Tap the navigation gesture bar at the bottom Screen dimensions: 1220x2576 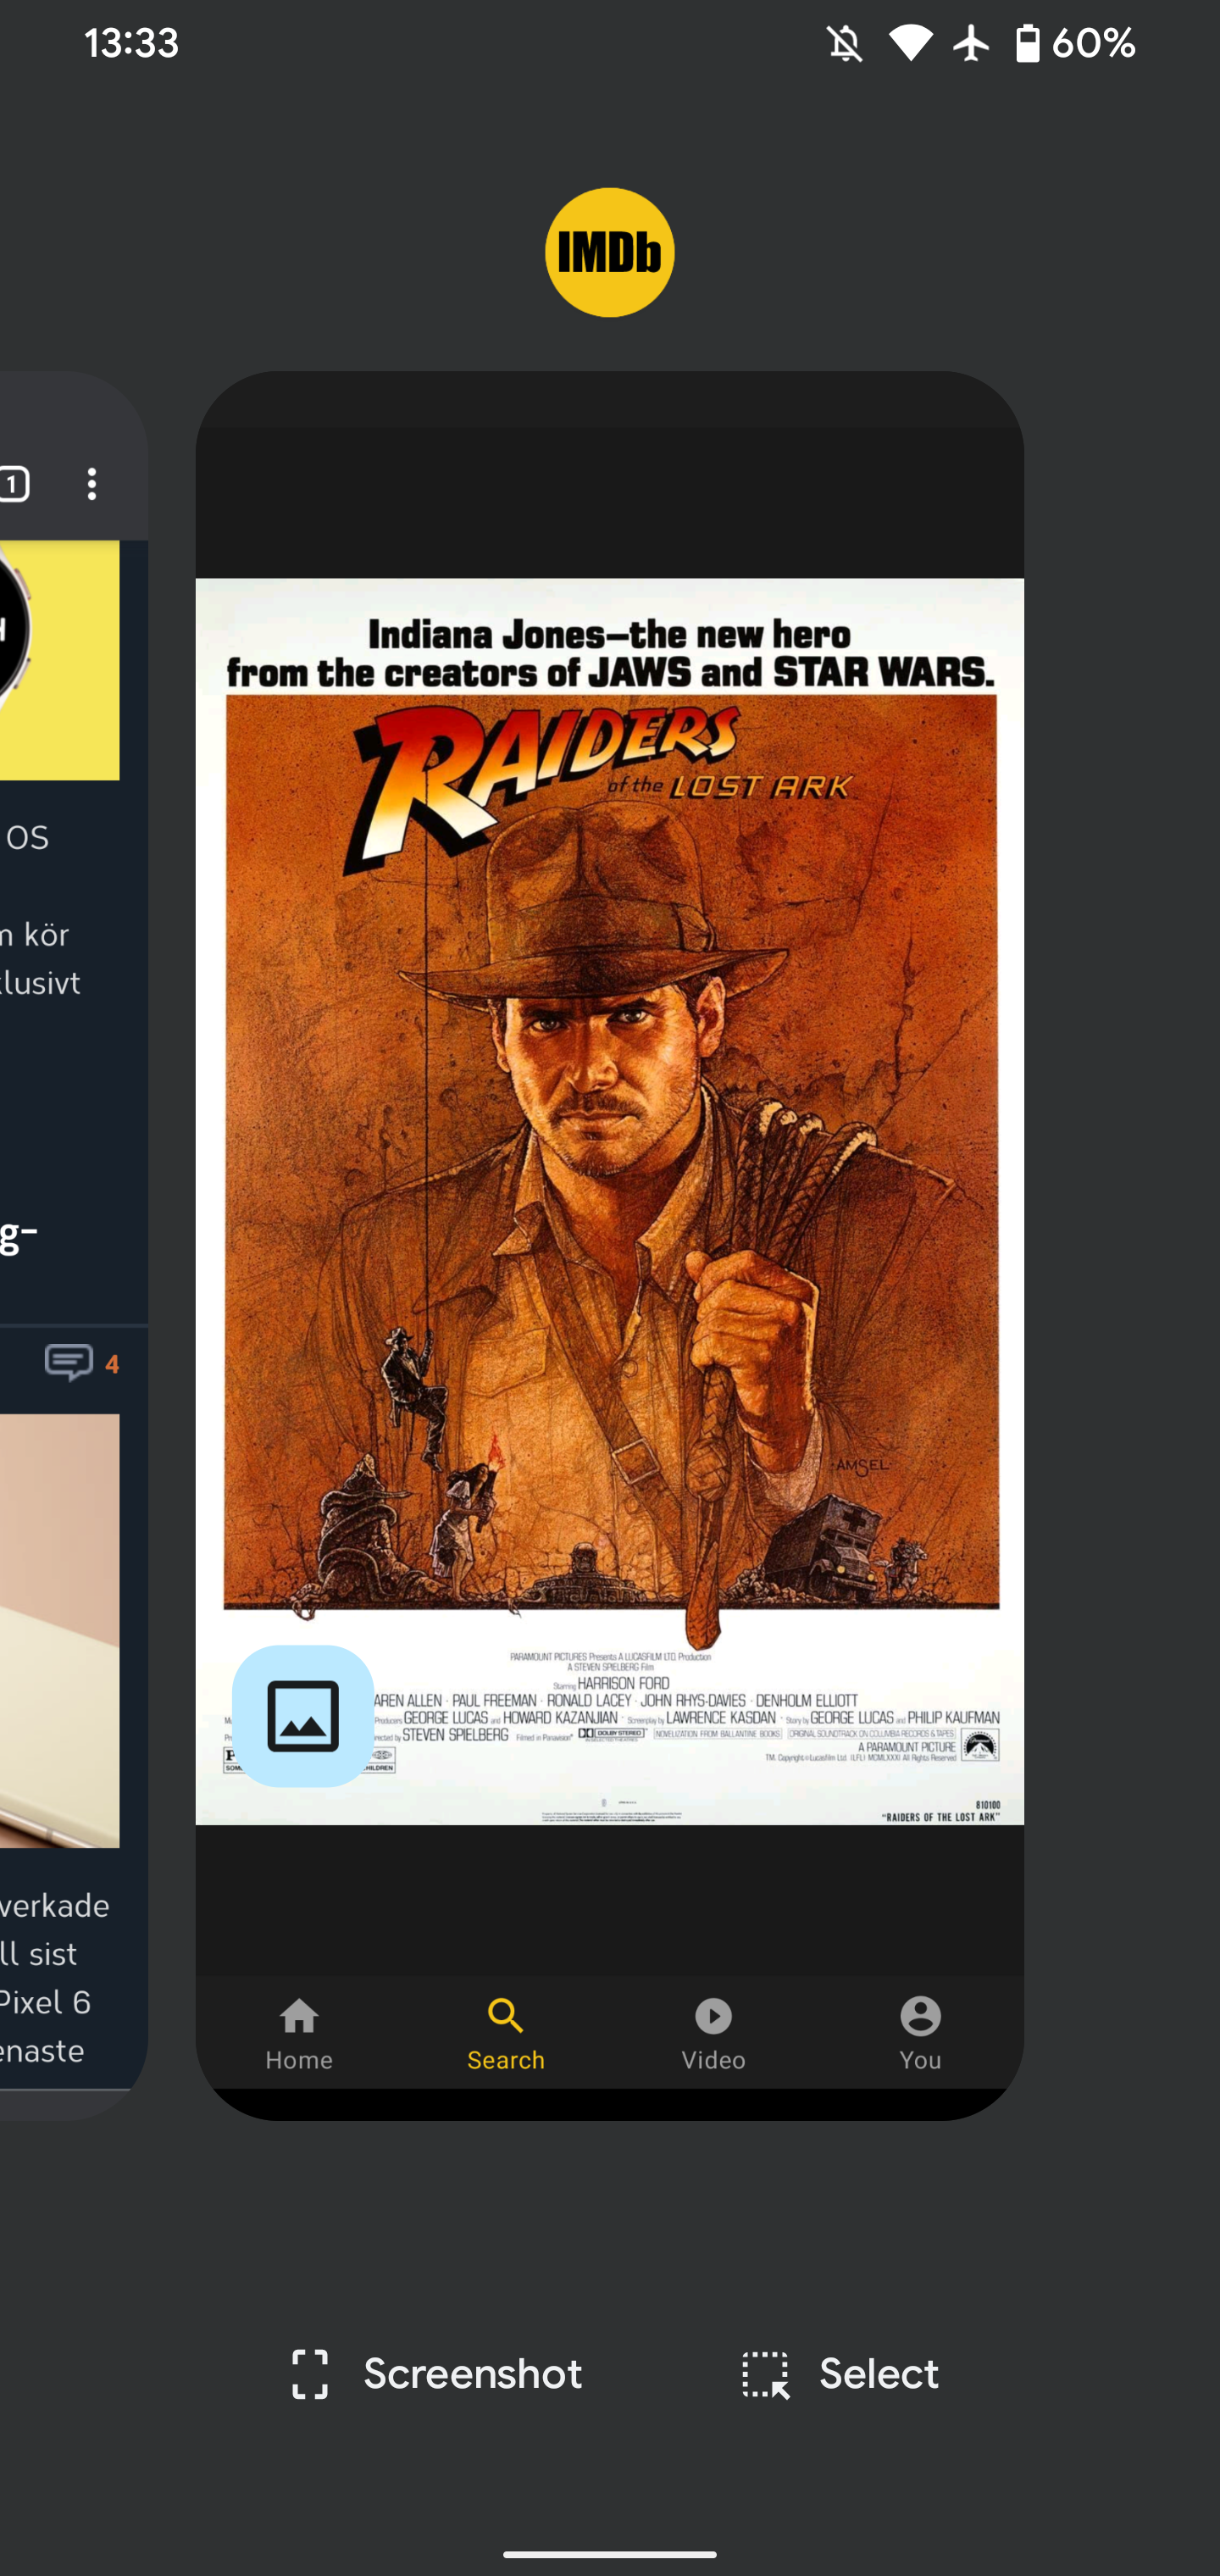610,2553
